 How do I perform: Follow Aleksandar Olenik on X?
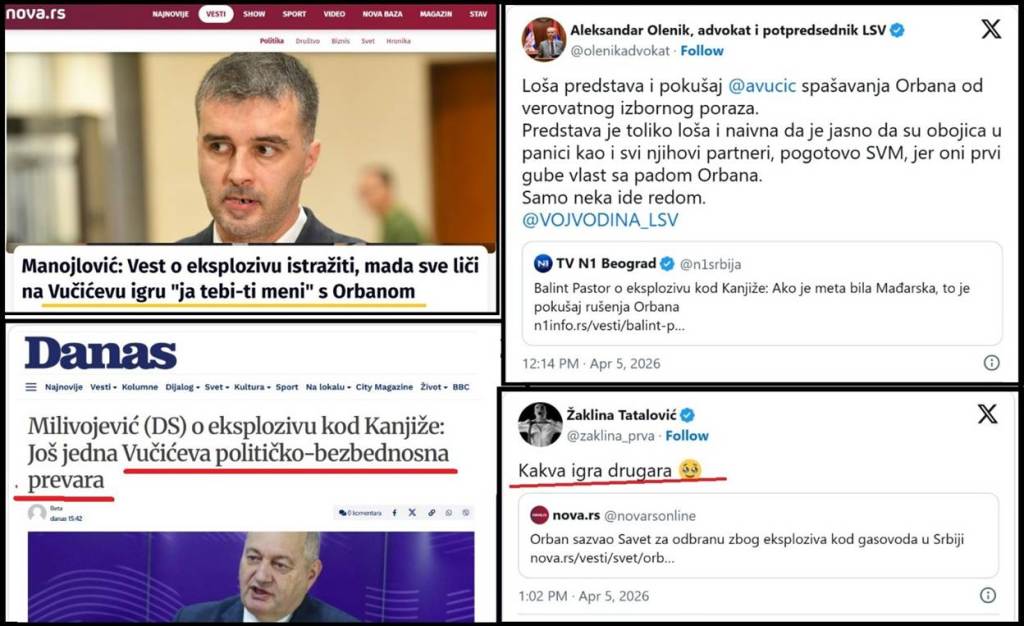tap(702, 51)
